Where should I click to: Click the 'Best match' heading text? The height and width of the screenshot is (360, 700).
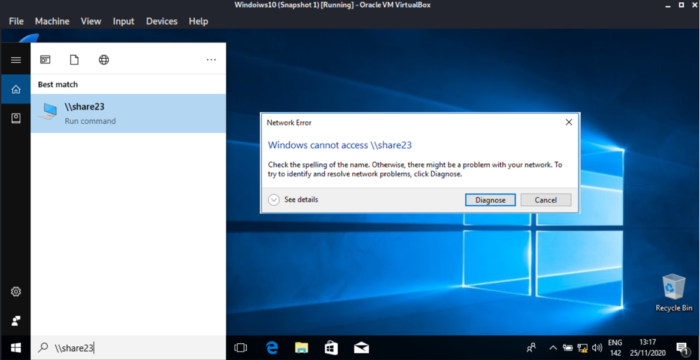58,84
